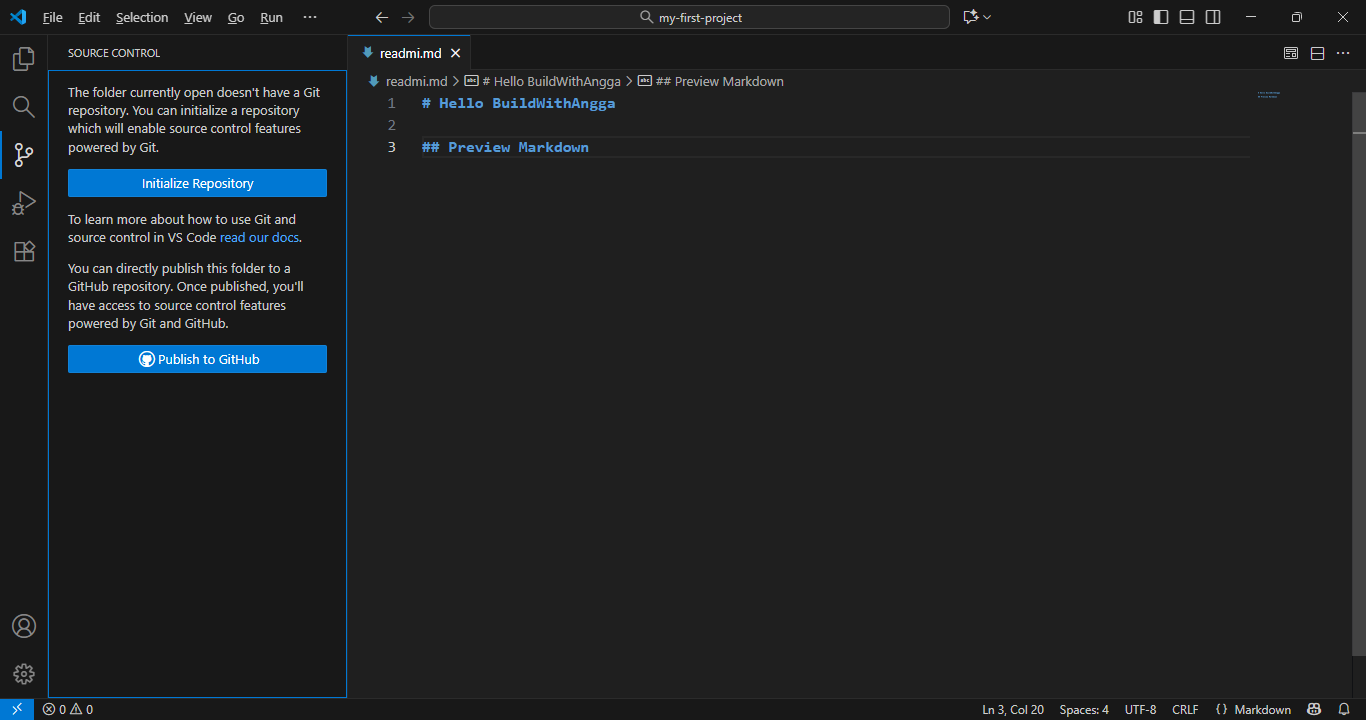Open the View menu
The width and height of the screenshot is (1366, 720).
click(x=197, y=17)
